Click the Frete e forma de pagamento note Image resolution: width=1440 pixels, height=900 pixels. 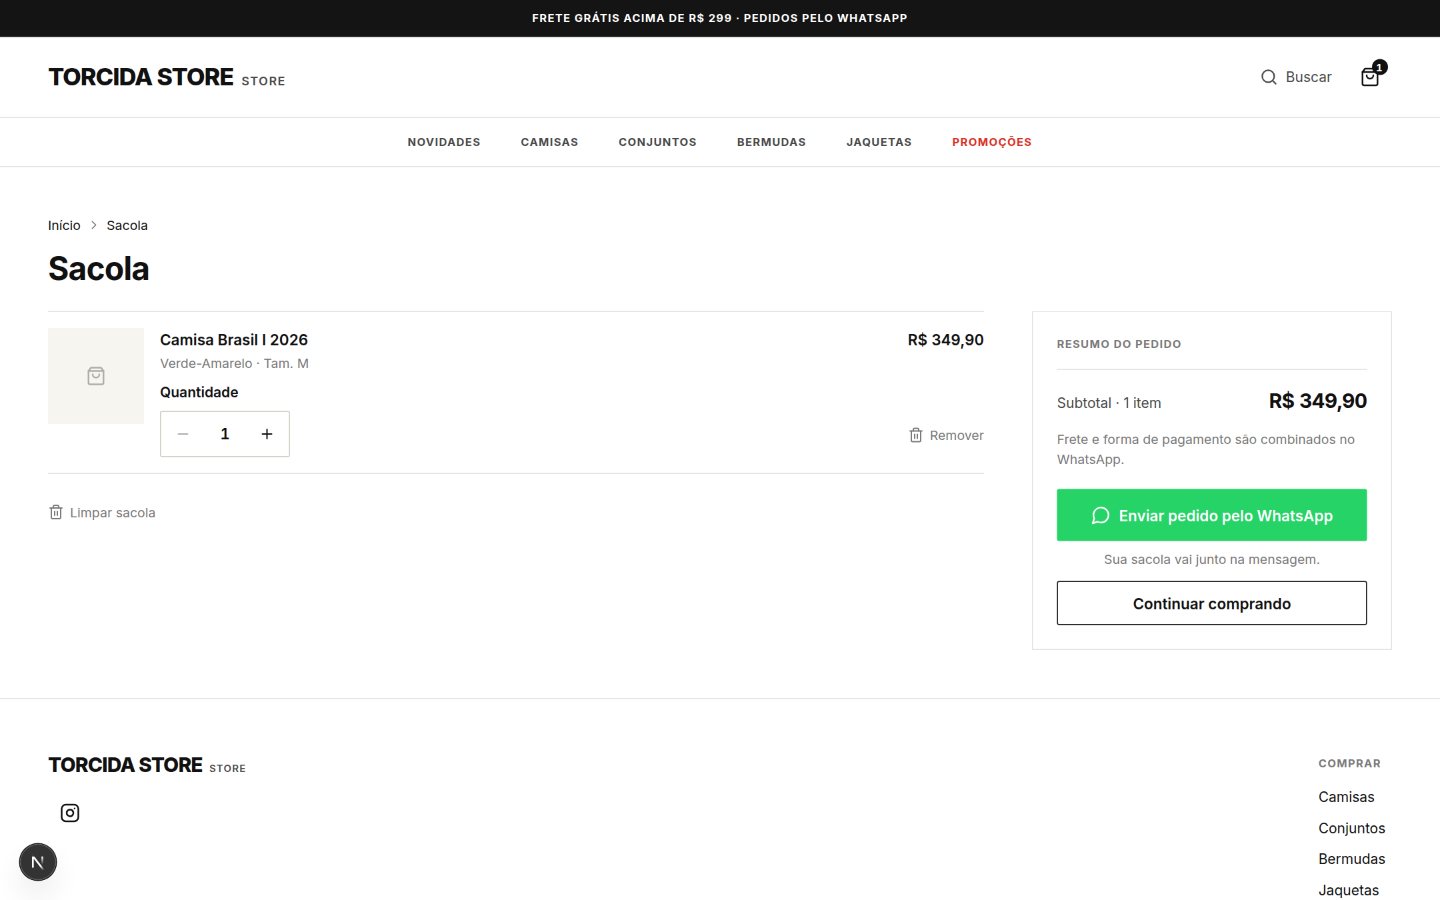tap(1206, 449)
